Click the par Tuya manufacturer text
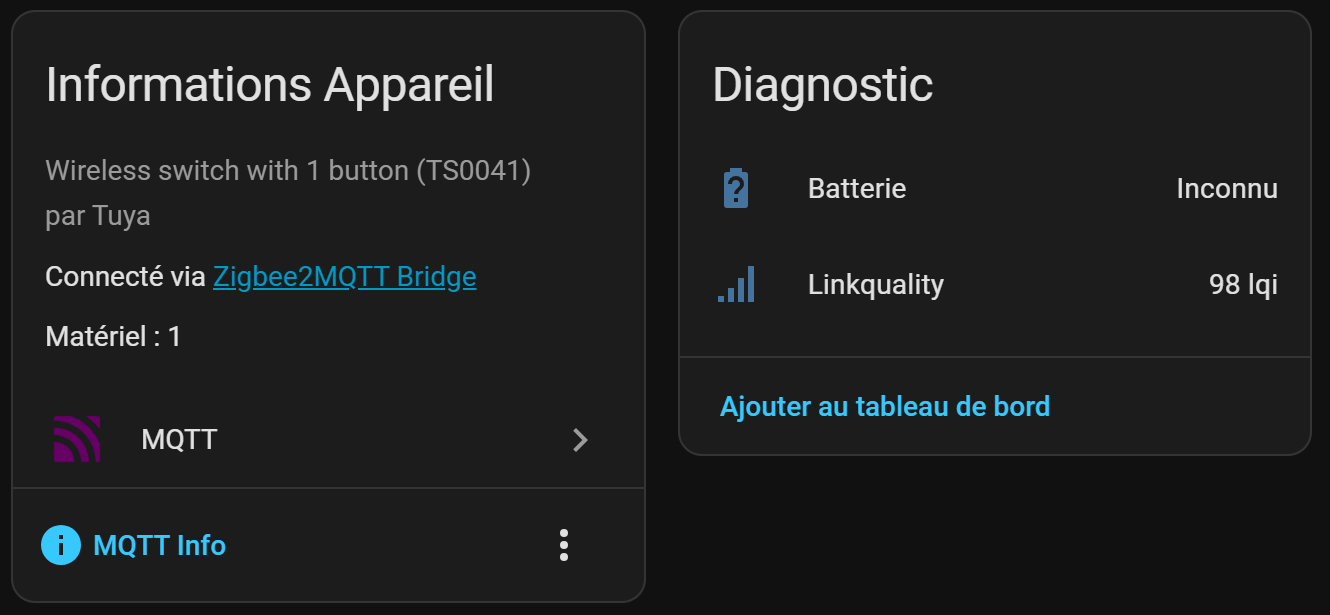 click(98, 216)
